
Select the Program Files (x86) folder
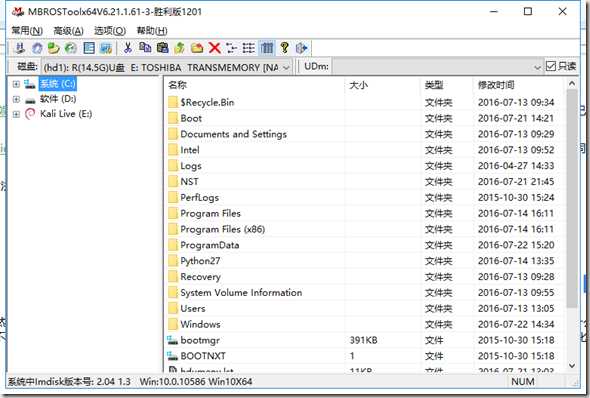(x=365, y=229)
